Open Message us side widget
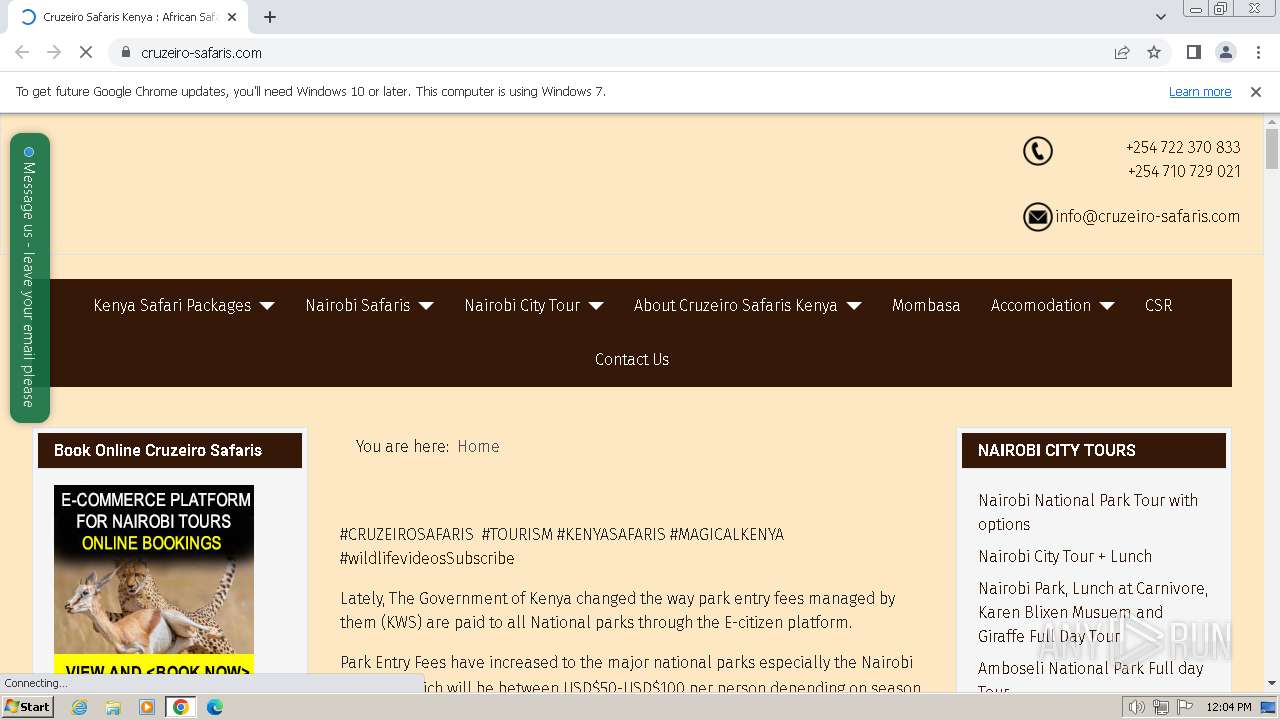The image size is (1280, 720). (29, 278)
